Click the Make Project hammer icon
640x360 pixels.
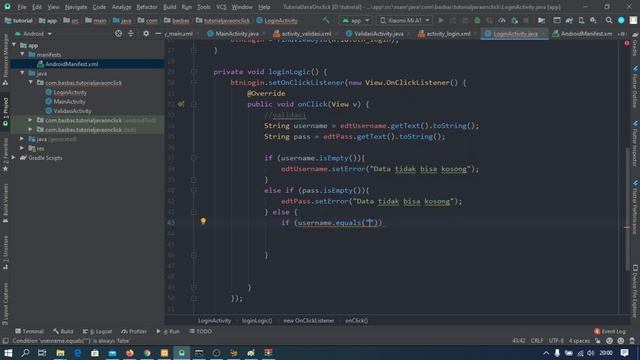(326, 20)
